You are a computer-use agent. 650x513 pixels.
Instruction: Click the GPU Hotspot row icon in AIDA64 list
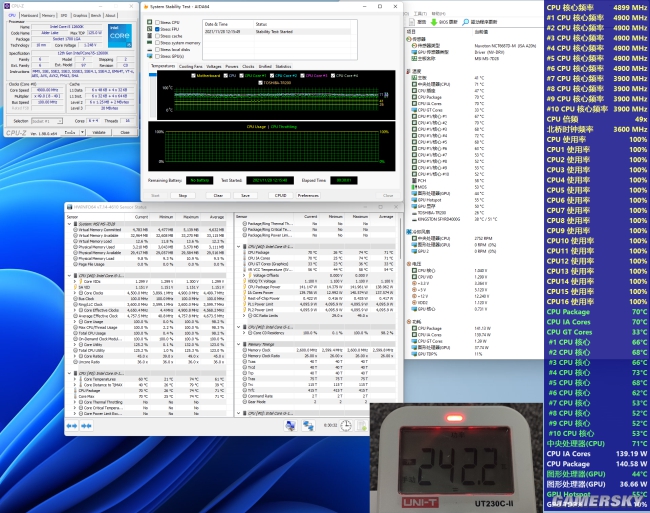pyautogui.click(x=415, y=200)
